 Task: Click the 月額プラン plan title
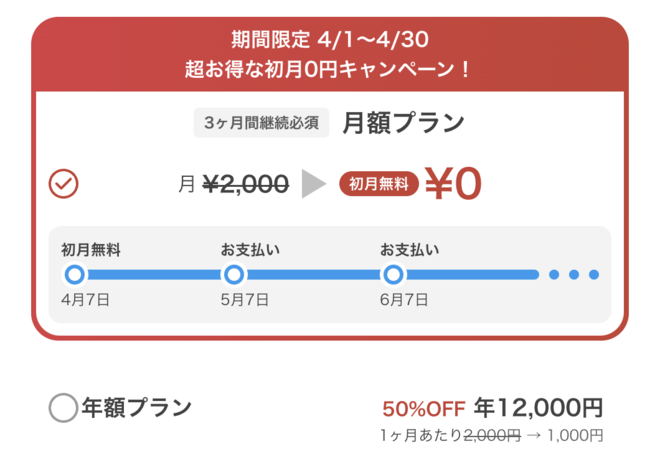[x=403, y=123]
